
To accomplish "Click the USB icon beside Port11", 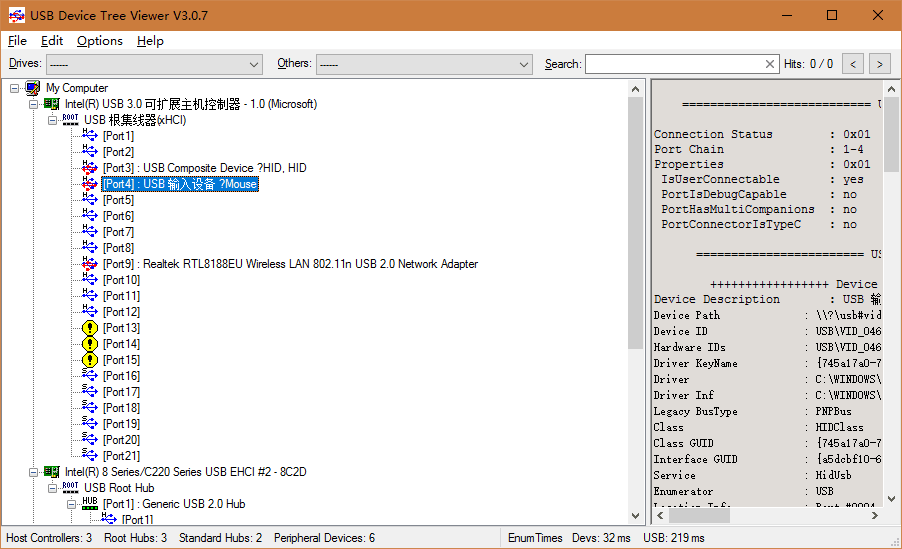I will (90, 296).
